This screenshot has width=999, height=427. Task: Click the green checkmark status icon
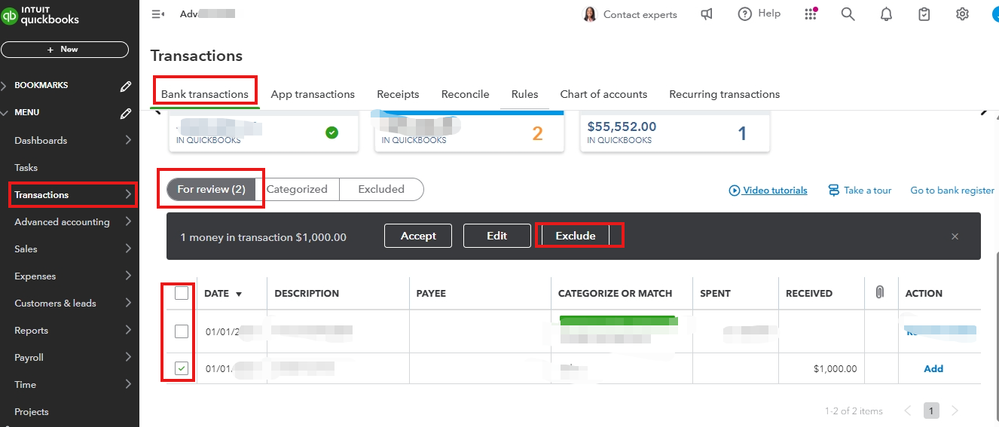pos(332,133)
